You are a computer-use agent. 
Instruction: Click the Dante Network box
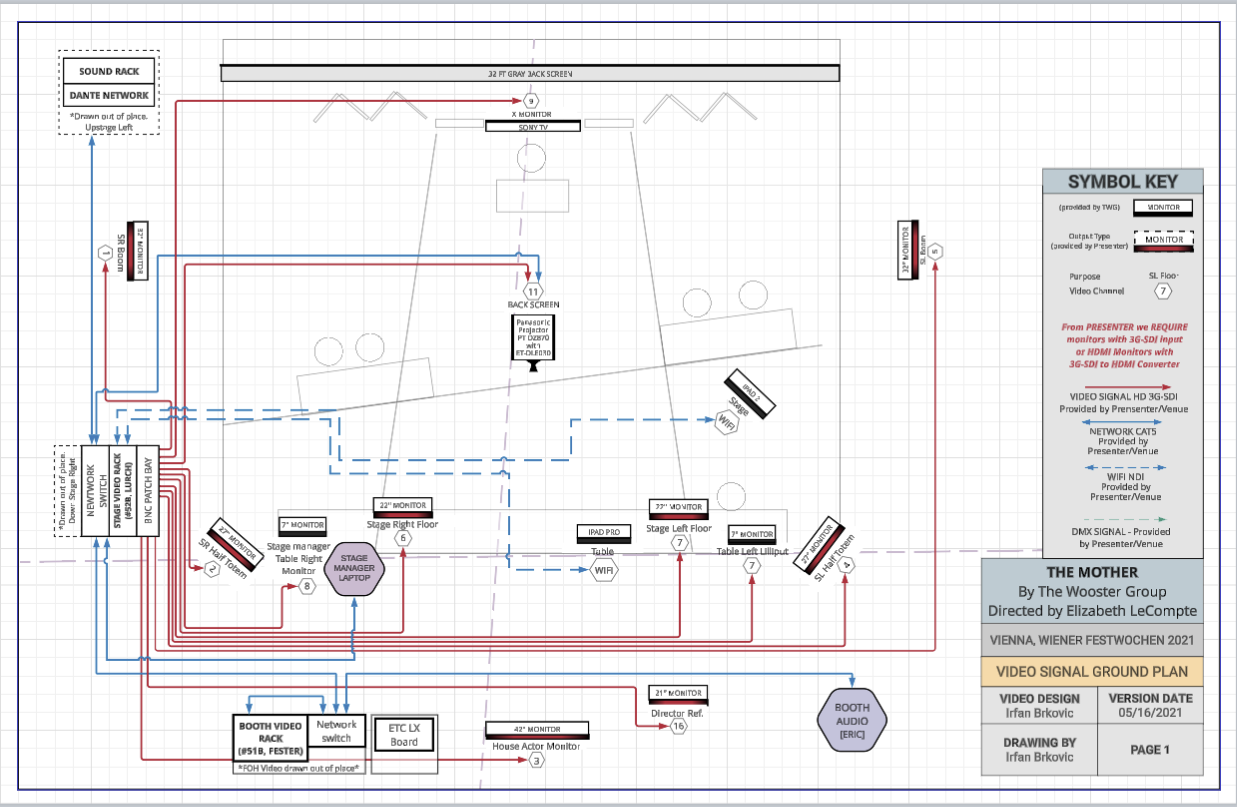(x=109, y=96)
